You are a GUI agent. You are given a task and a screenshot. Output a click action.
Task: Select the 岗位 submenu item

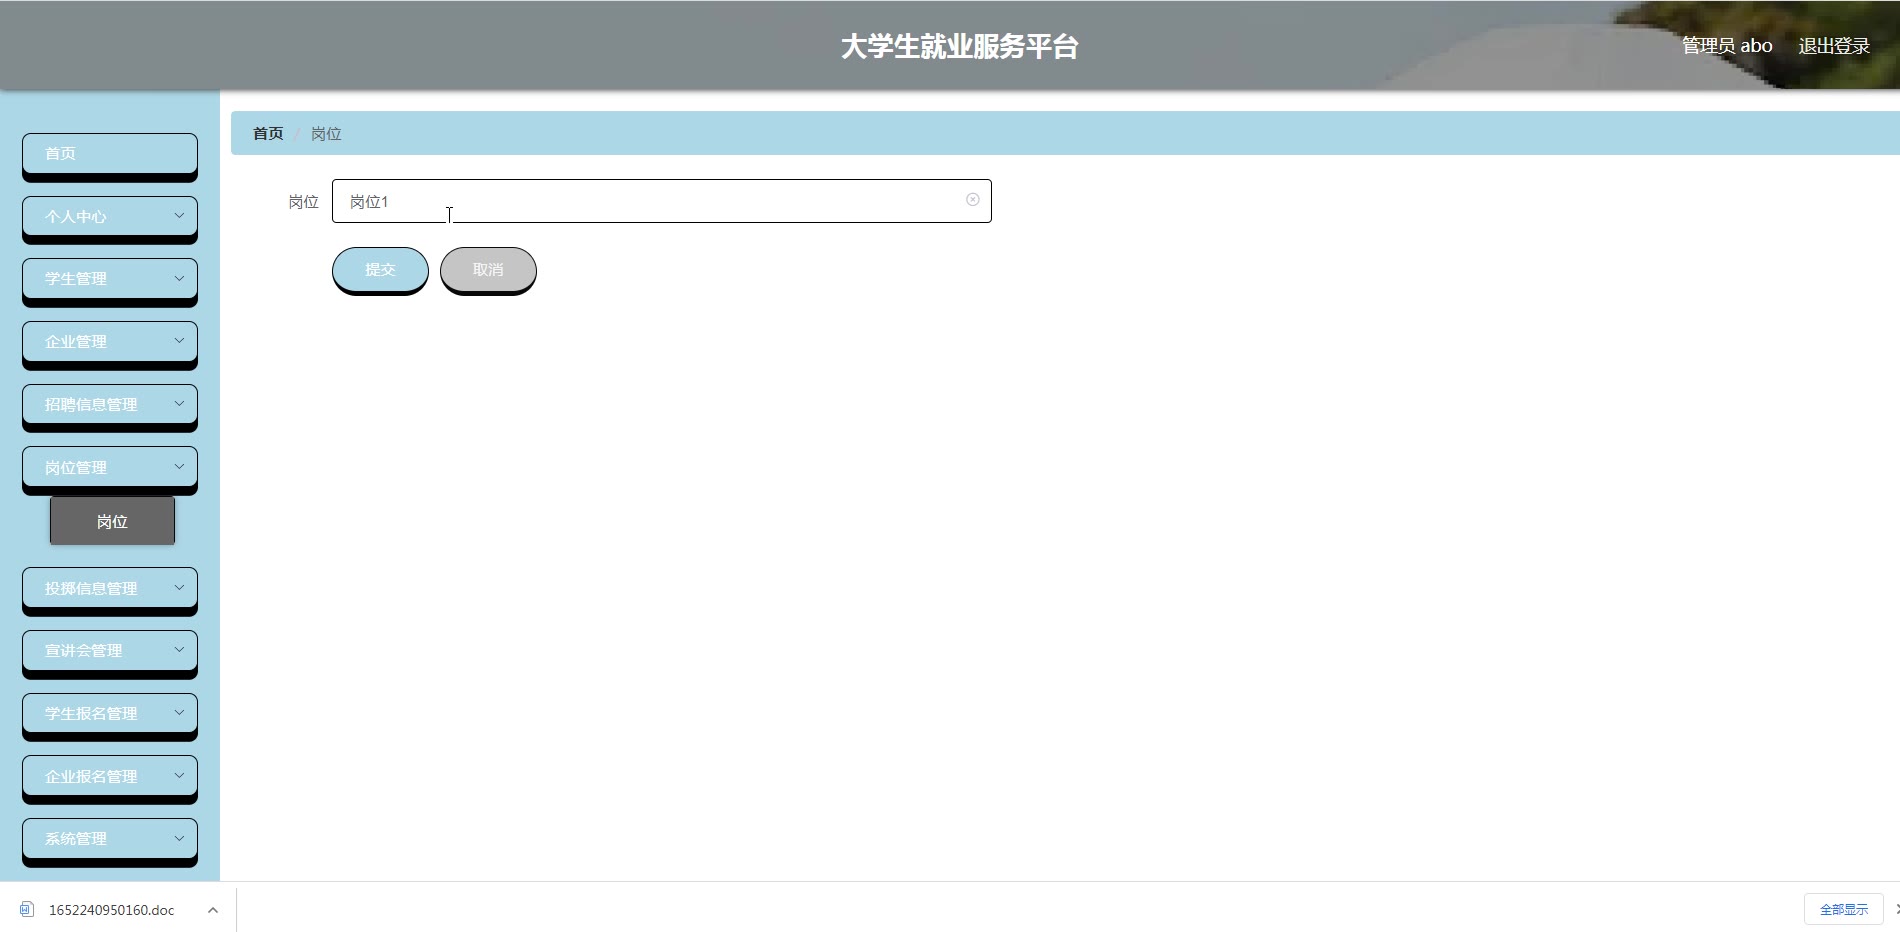point(112,521)
